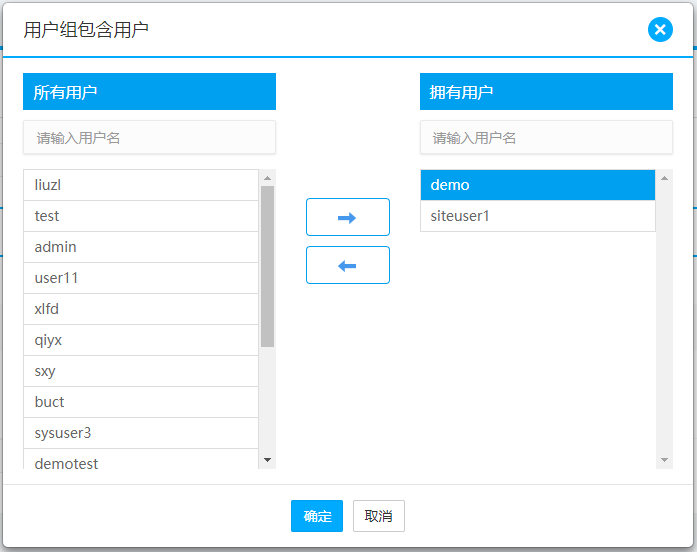Click the left arrow to remove user

pyautogui.click(x=347, y=265)
